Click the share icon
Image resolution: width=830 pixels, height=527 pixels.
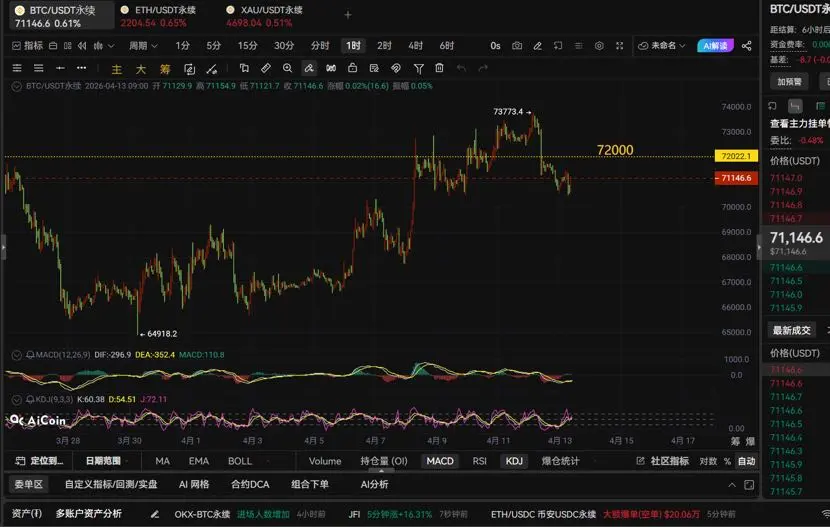(746, 46)
